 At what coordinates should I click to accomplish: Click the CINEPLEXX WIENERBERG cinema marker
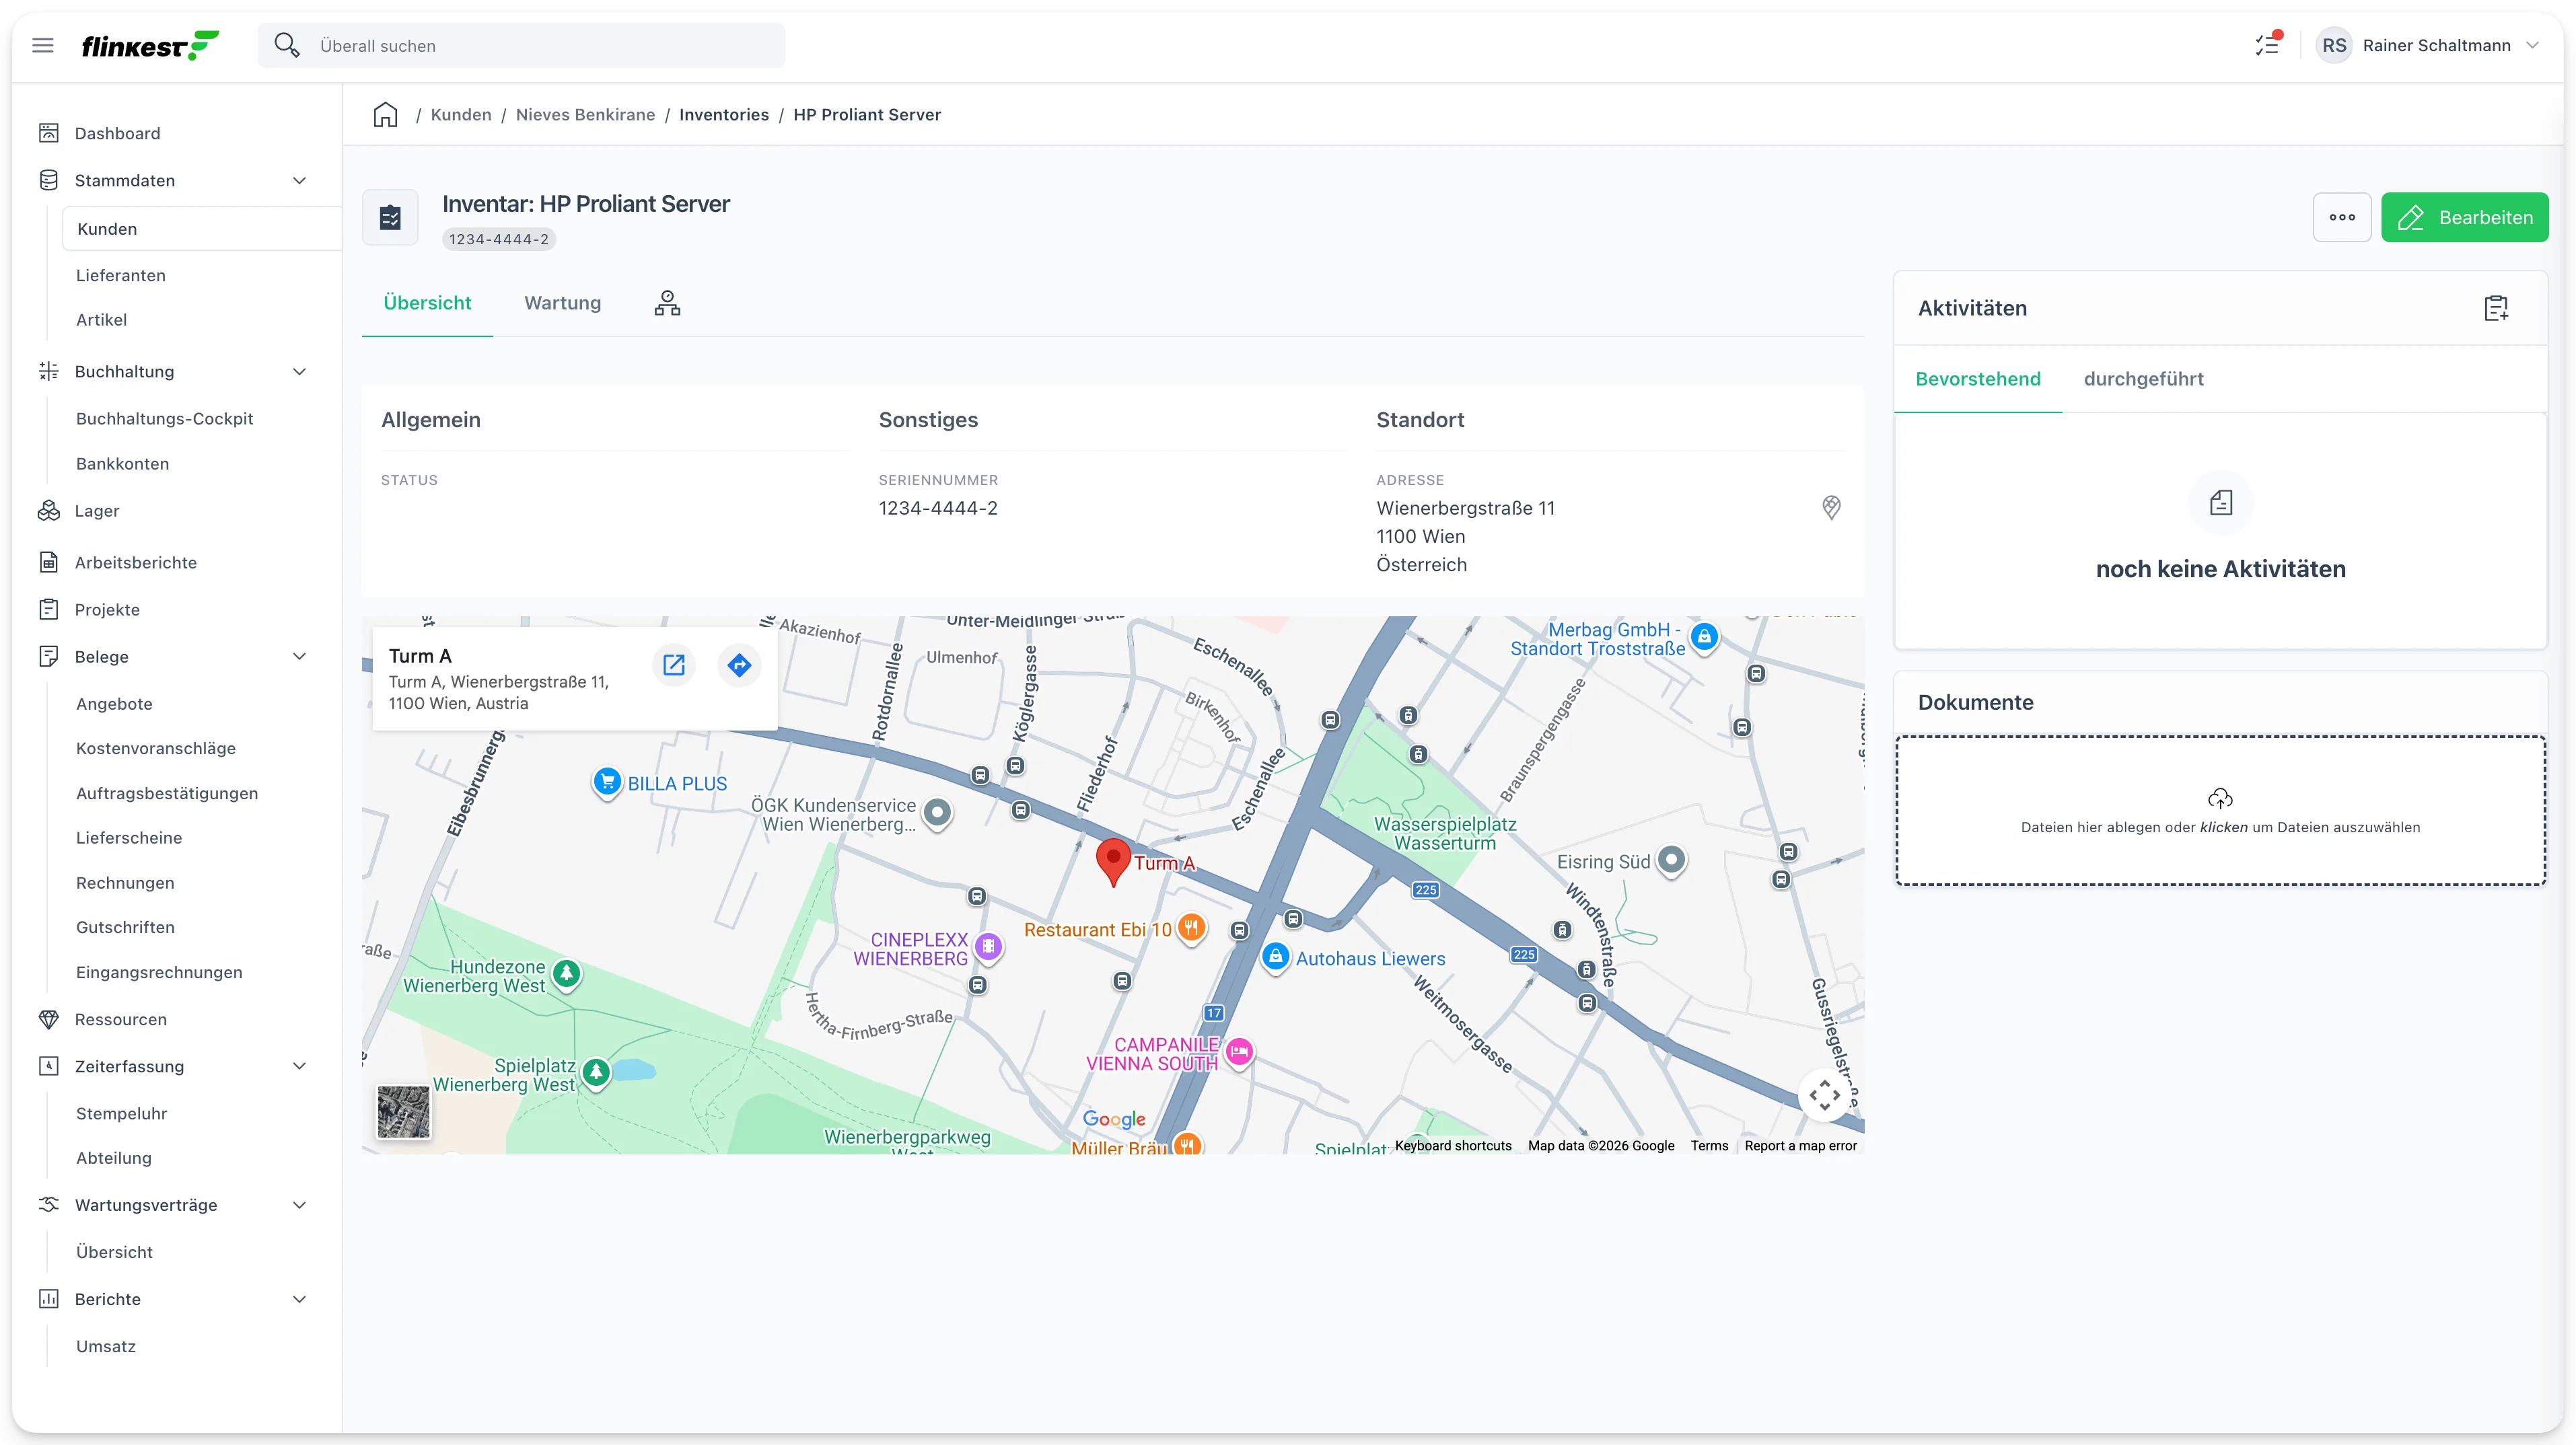(x=988, y=947)
